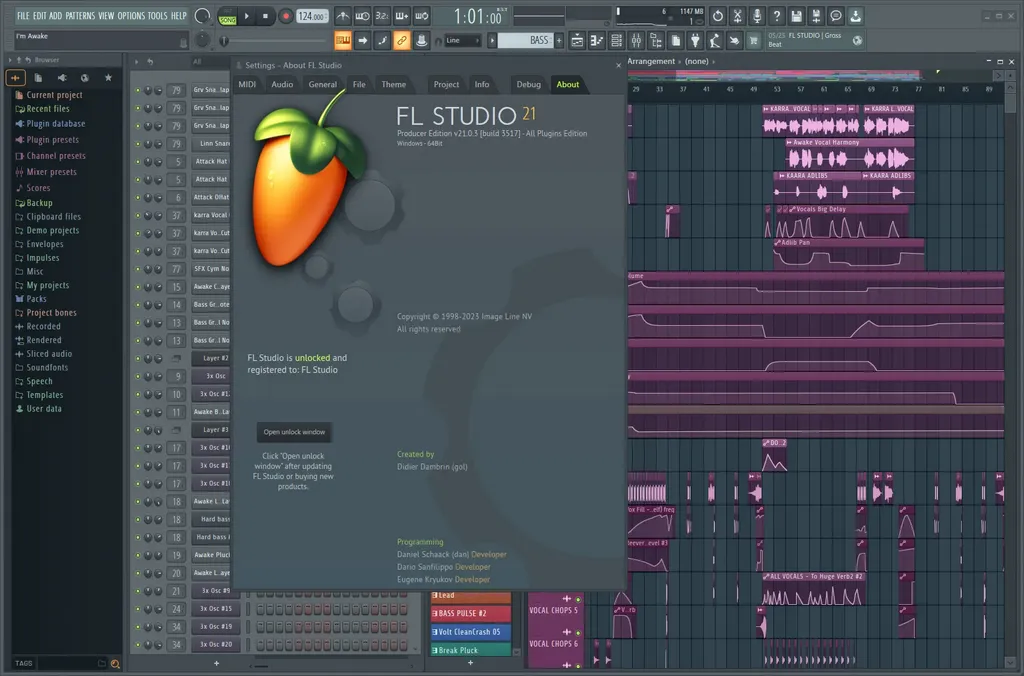Toggle the multilink to controllers chain icon
Screen dimensions: 1024x676
[402, 40]
